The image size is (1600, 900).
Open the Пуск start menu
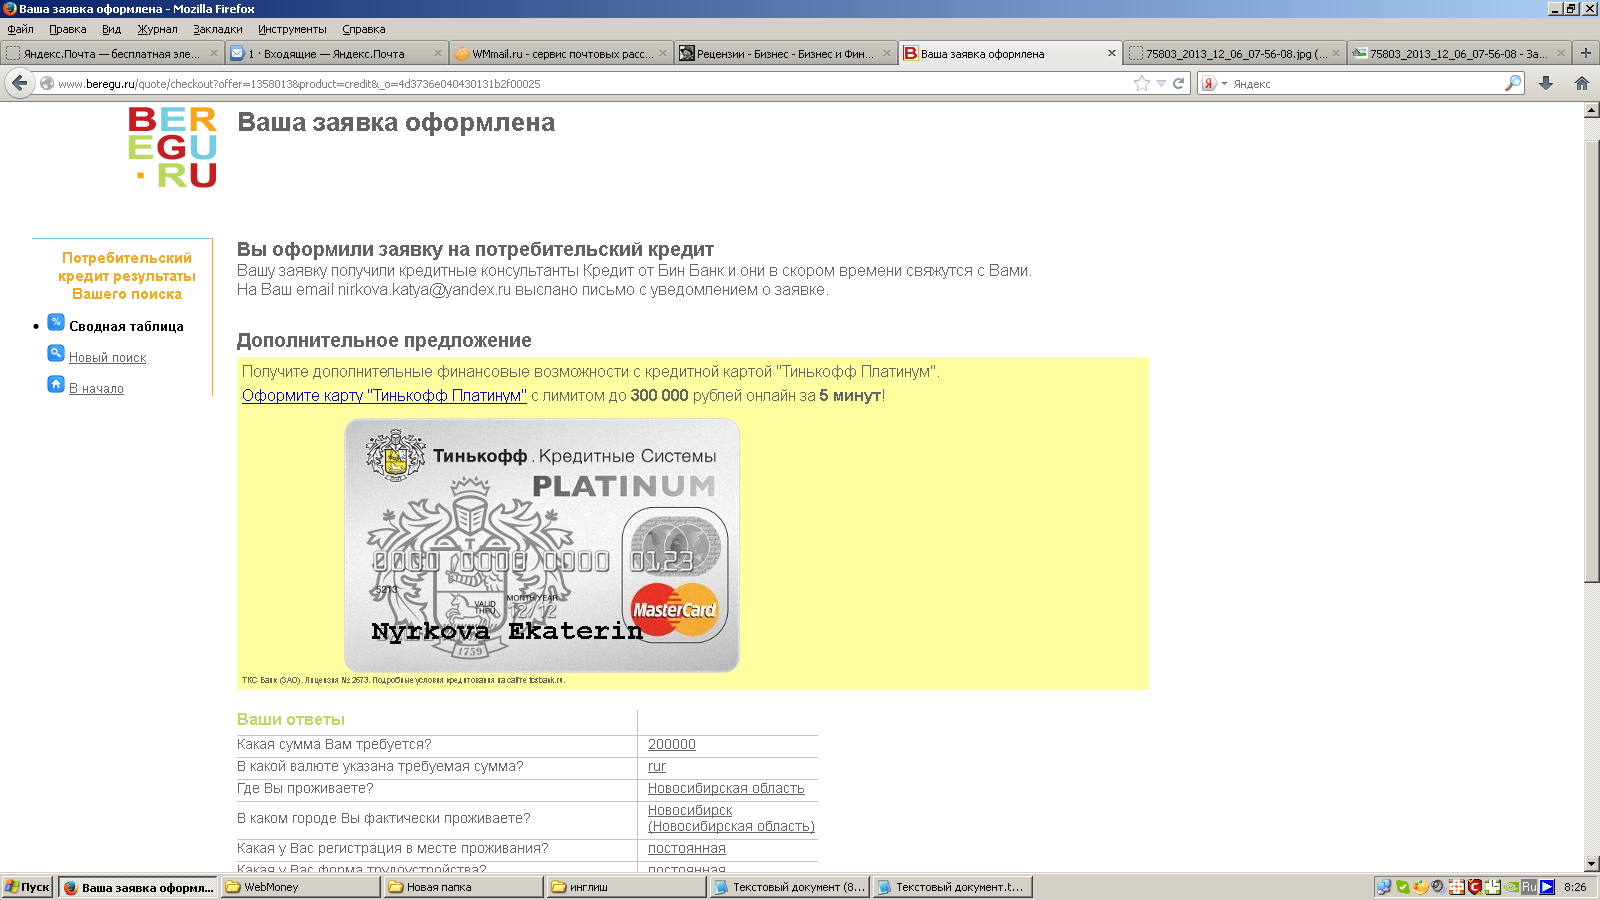coord(27,887)
